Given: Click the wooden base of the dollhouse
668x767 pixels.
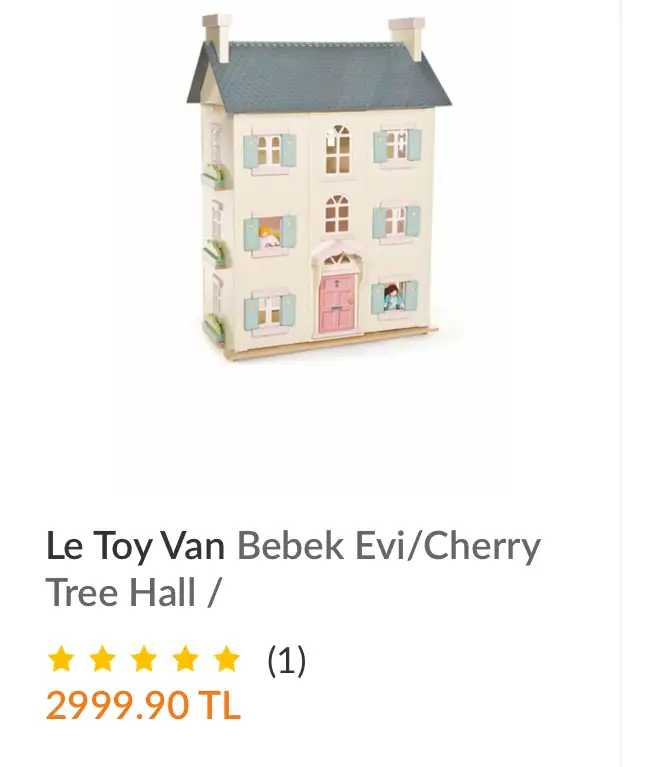Looking at the screenshot, I should pyautogui.click(x=333, y=343).
